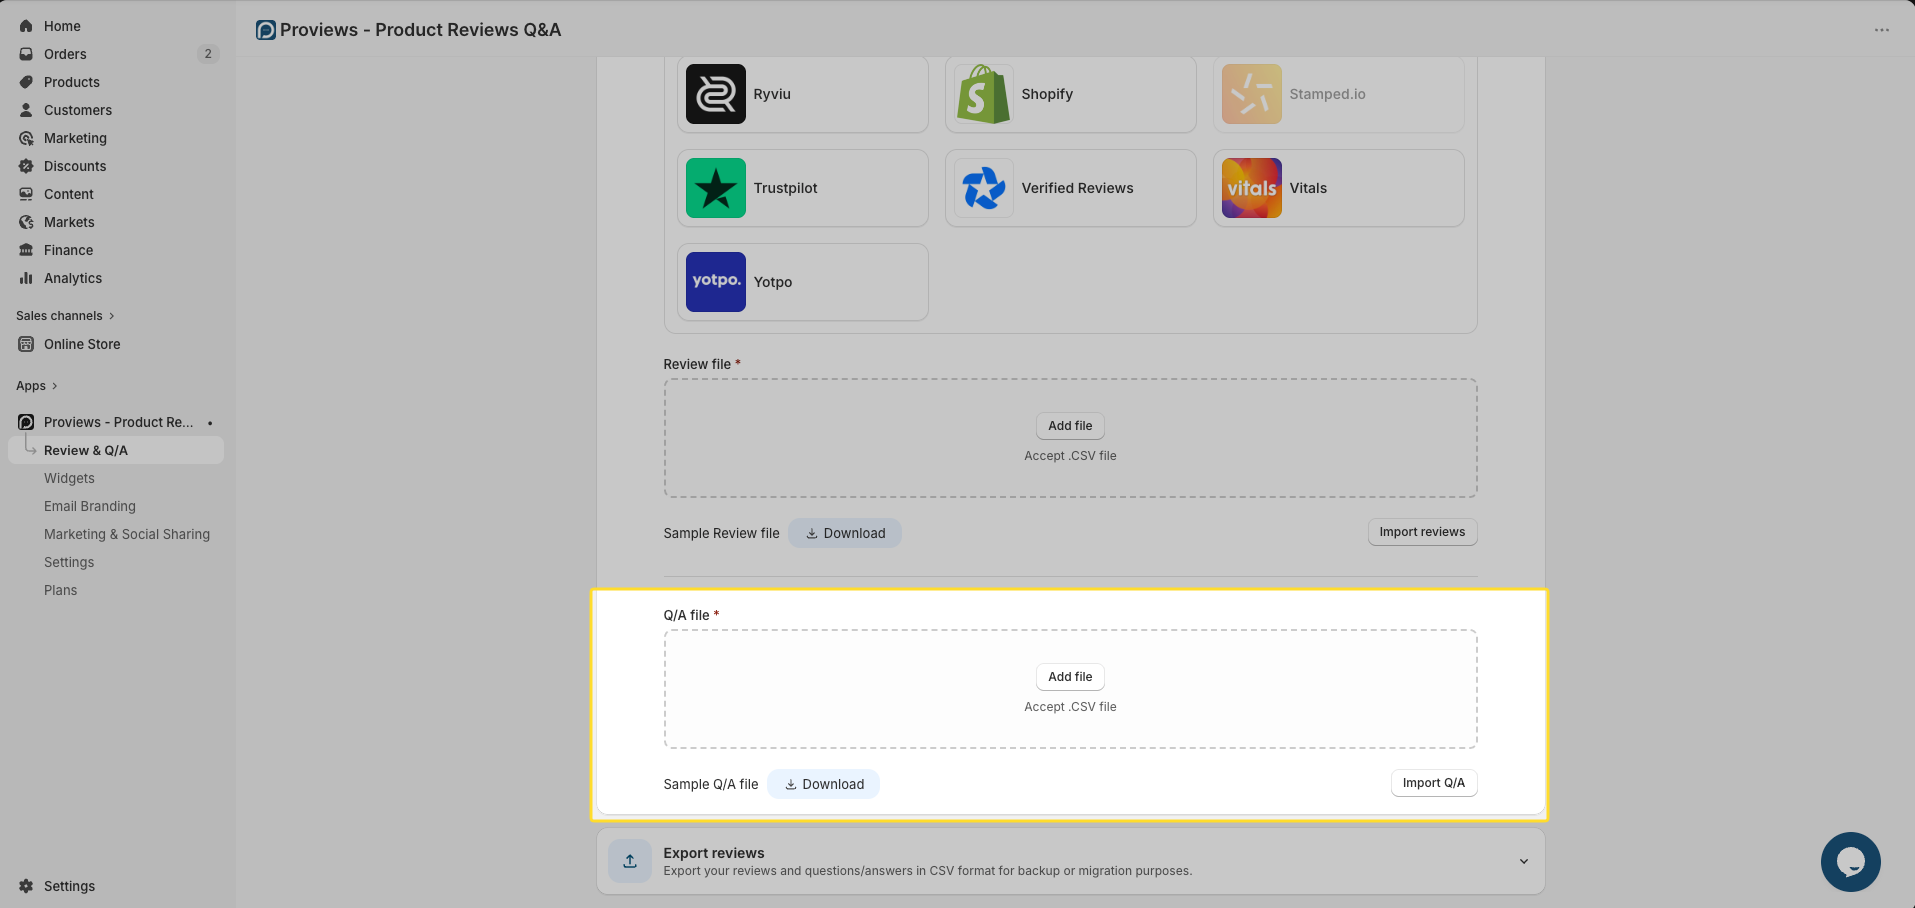Download the sample Review file
The image size is (1915, 908).
[845, 533]
